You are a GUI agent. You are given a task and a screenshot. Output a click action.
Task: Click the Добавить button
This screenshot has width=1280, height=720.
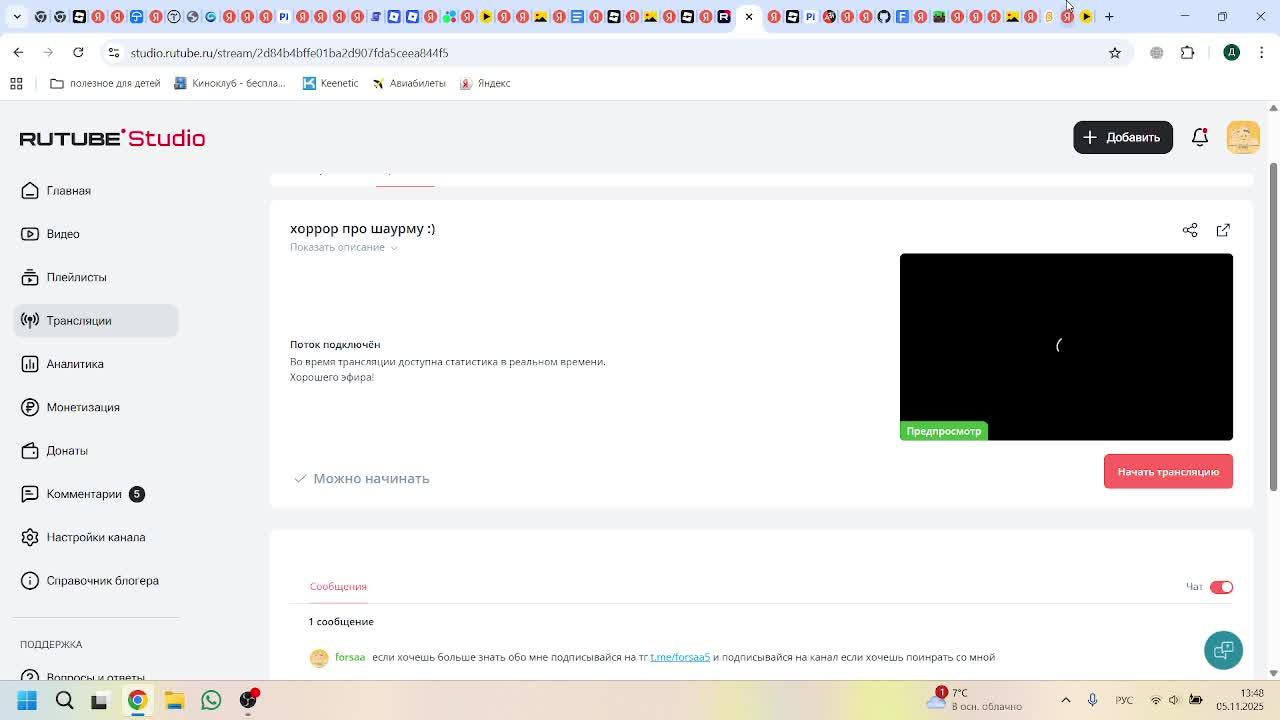(1122, 137)
